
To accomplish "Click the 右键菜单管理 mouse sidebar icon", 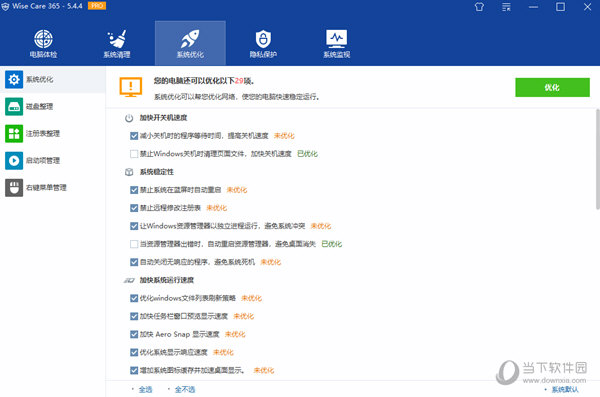I will [14, 188].
